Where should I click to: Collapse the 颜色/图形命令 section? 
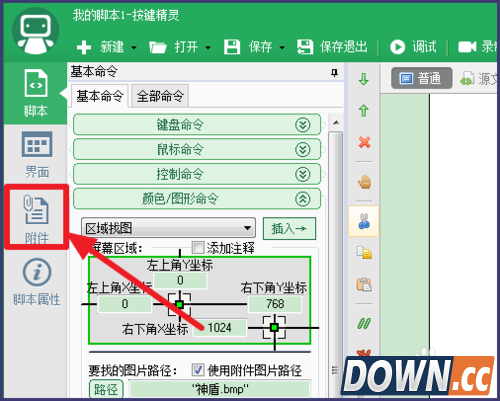[197, 199]
